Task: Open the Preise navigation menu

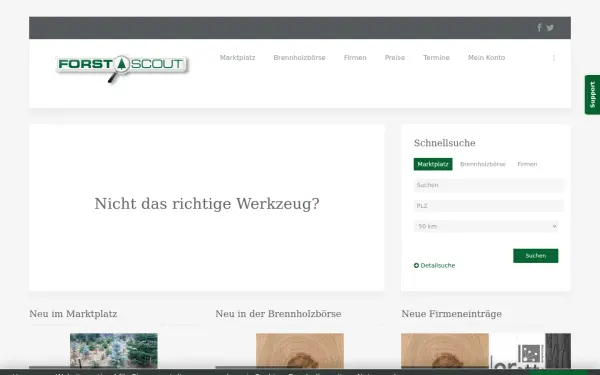Action: coord(395,57)
